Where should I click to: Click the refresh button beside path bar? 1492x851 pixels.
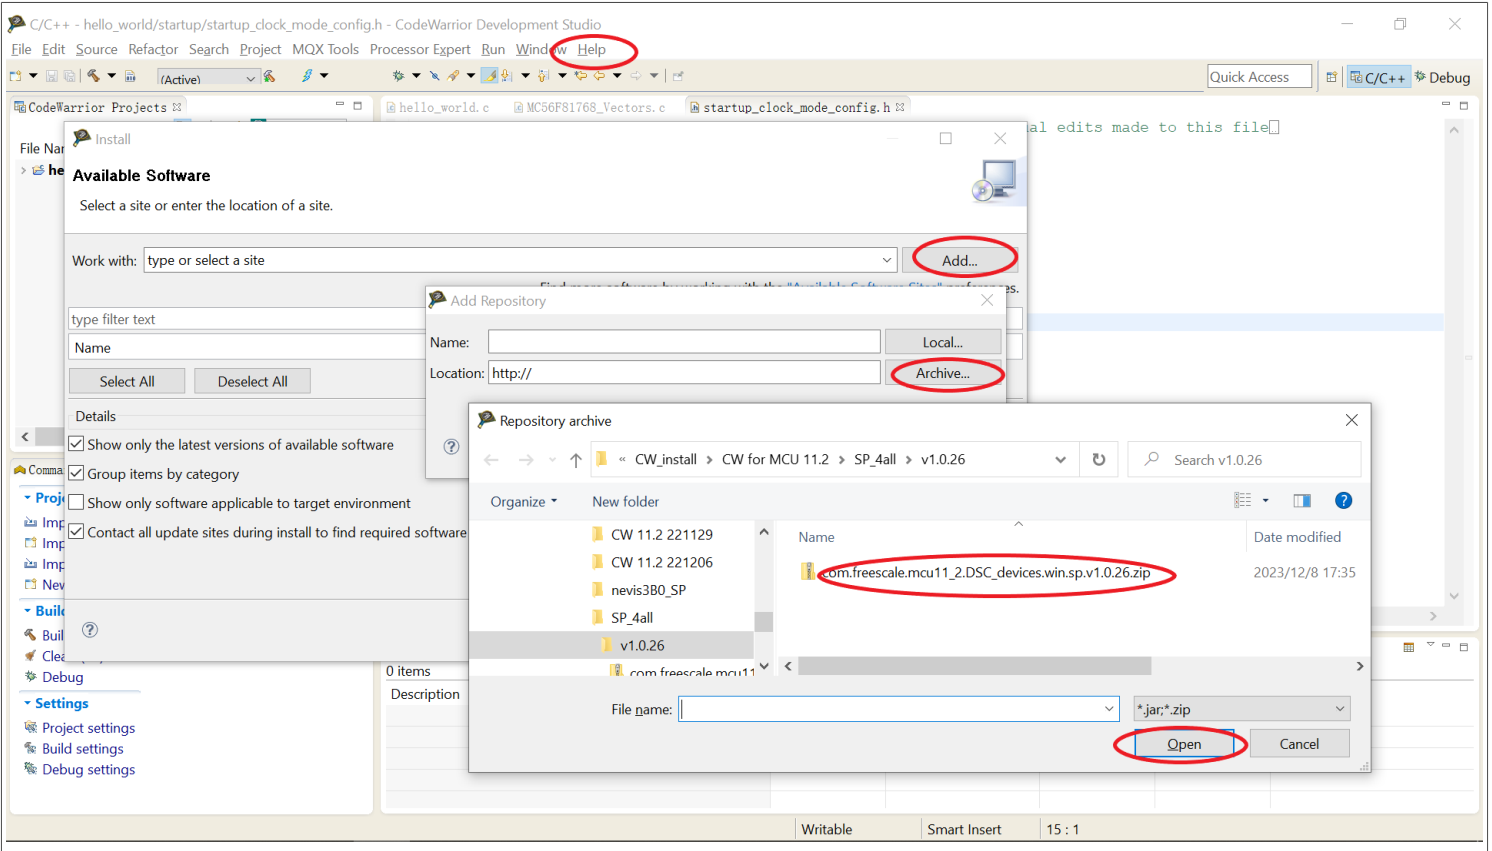point(1098,460)
